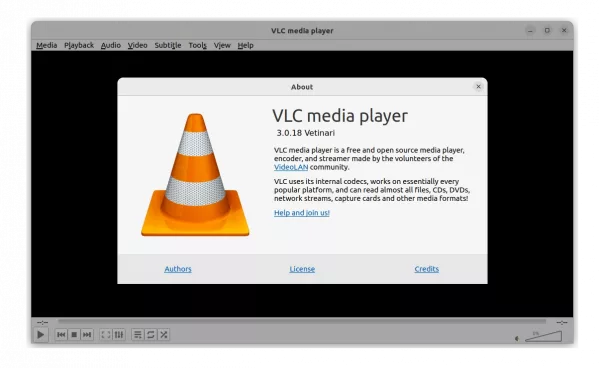Image resolution: width=600 pixels, height=368 pixels.
Task: Click the 'Help and join us!' link
Action: click(302, 213)
